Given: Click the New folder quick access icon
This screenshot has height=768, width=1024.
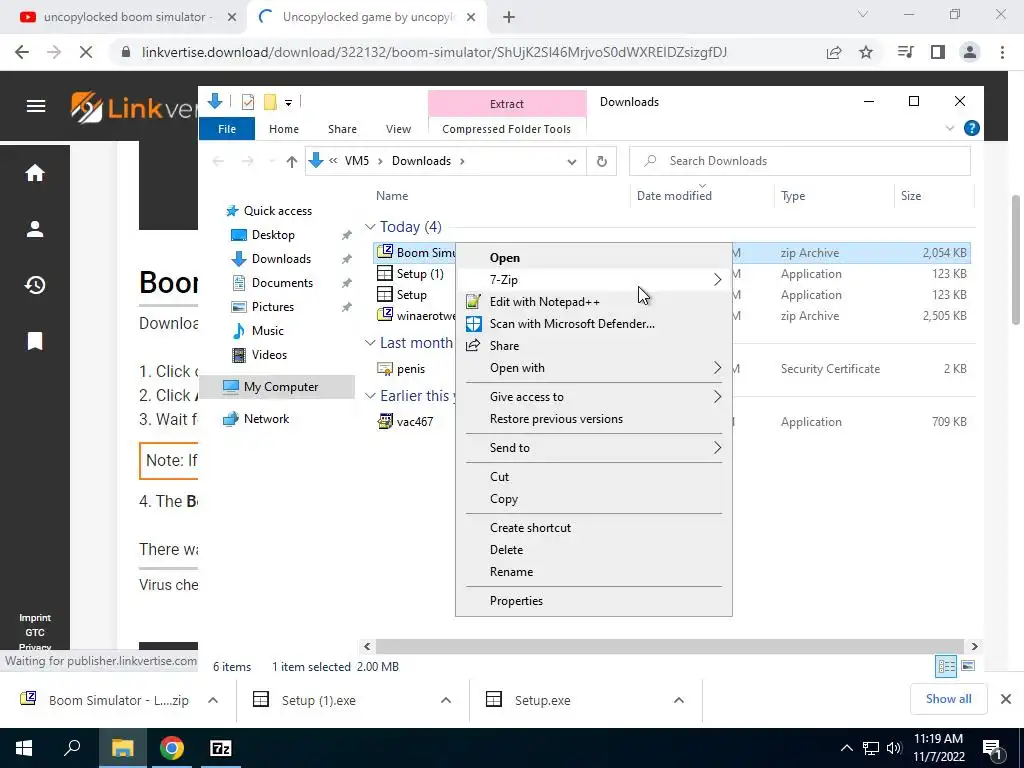Looking at the screenshot, I should (x=270, y=102).
